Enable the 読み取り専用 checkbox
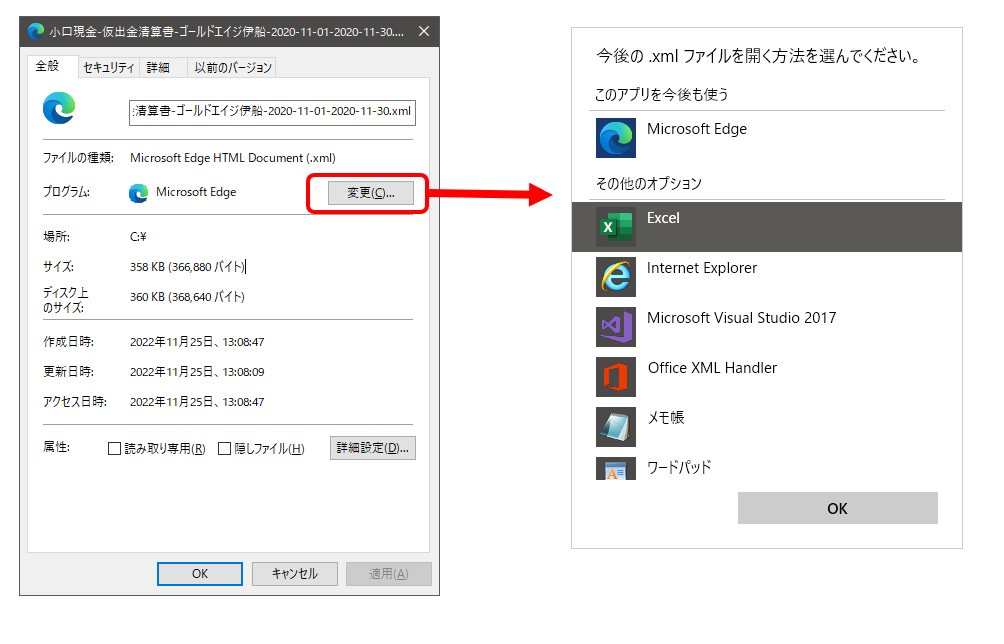 click(114, 449)
